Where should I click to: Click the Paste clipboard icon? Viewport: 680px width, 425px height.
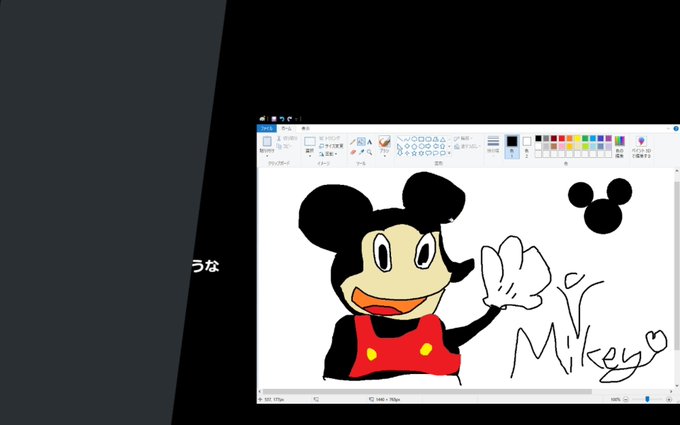[267, 142]
